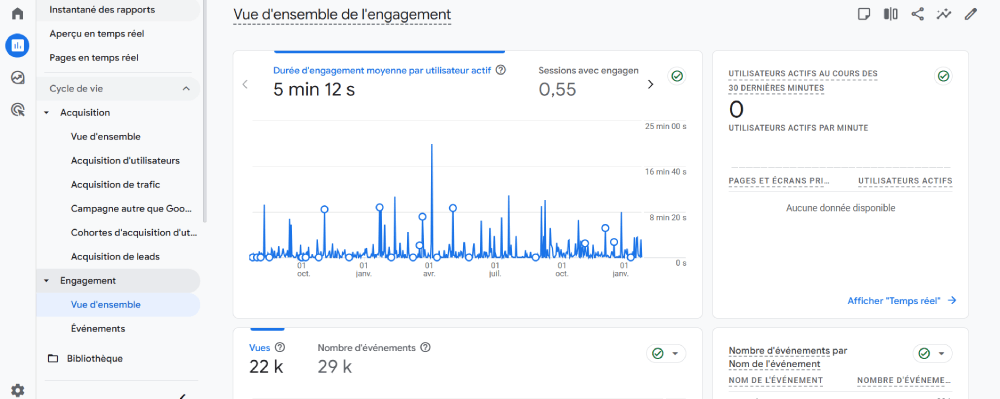Open the Explore icon in left rail
Viewport: 1000px width, 399px height.
17,78
